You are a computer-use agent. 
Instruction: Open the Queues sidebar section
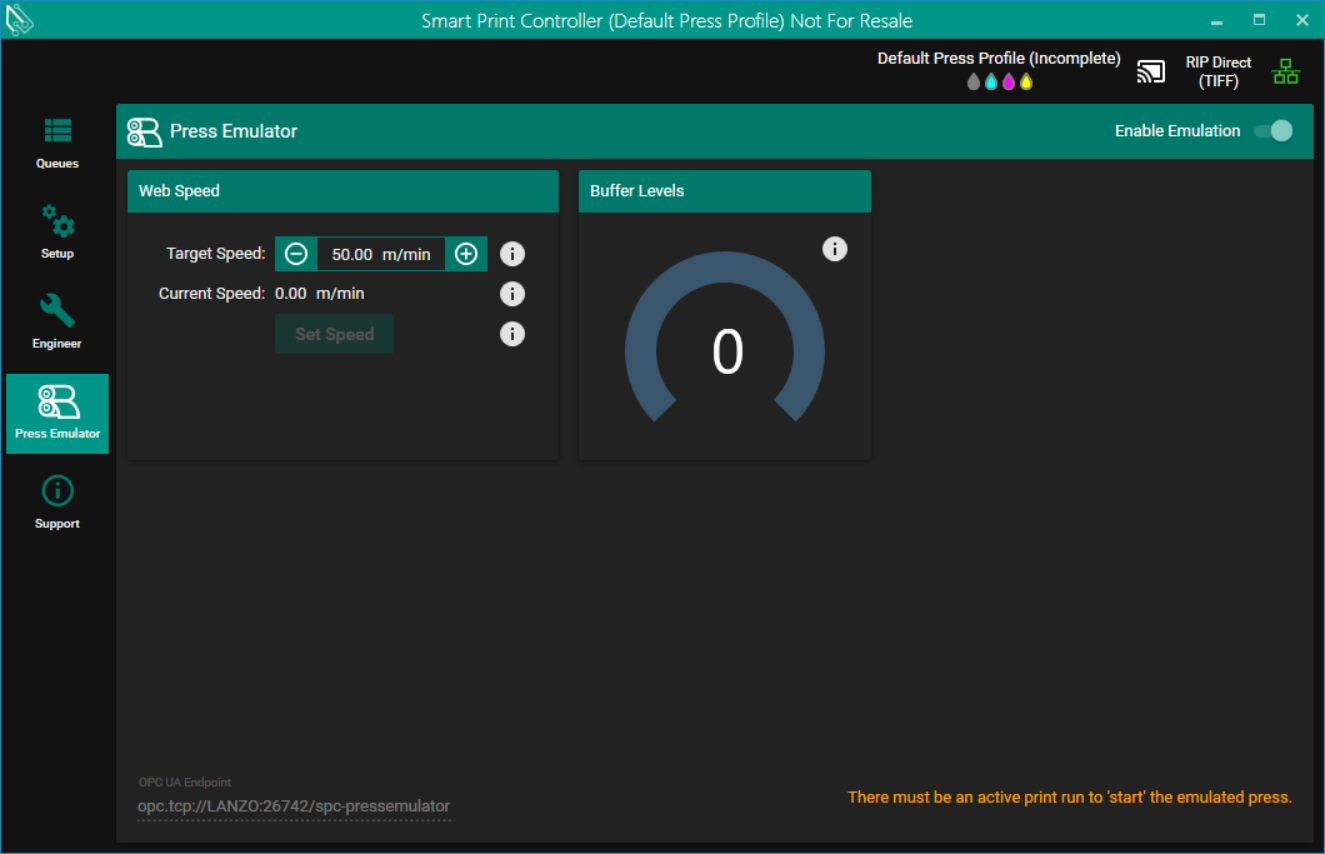[57, 143]
